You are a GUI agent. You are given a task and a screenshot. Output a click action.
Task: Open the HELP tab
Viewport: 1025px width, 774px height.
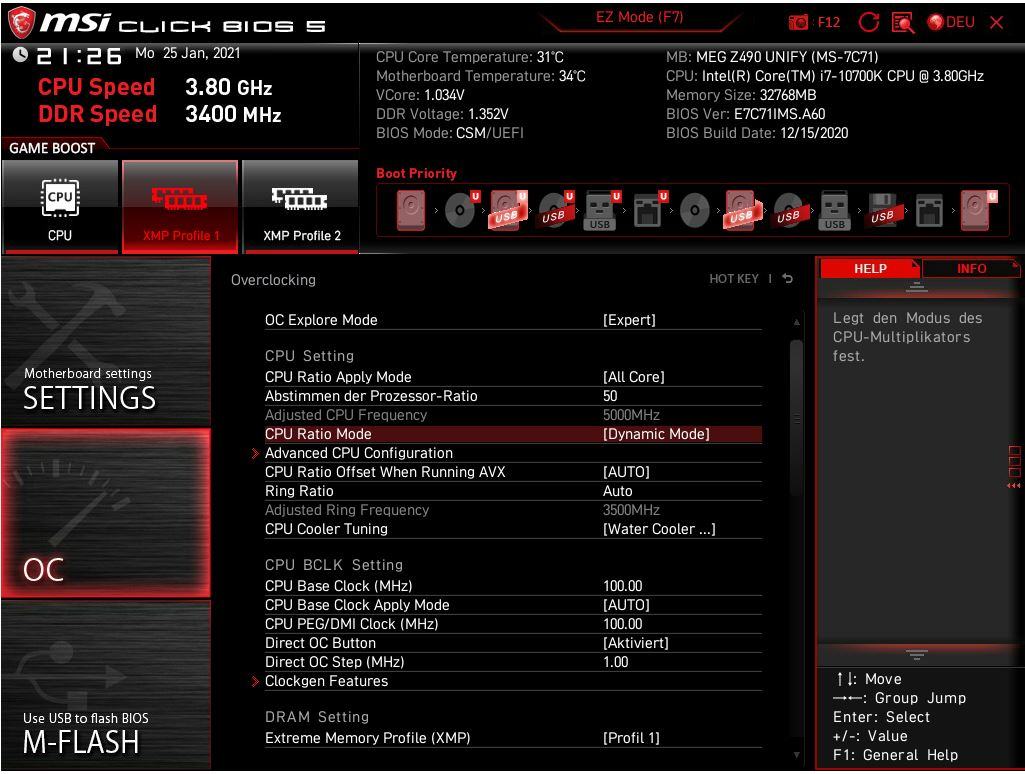(870, 269)
